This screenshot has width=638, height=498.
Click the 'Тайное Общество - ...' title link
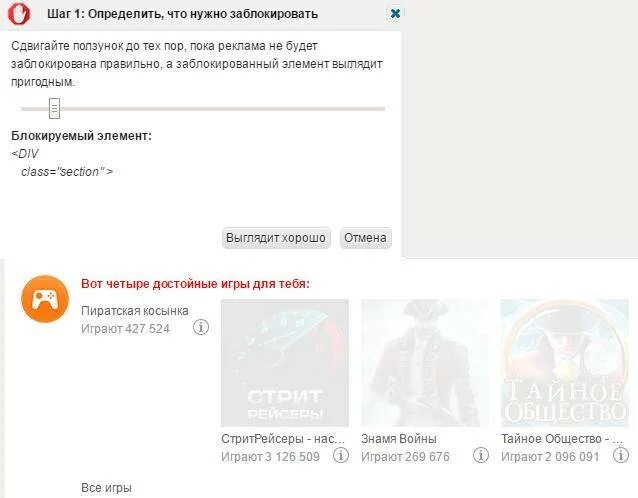[x=562, y=439]
